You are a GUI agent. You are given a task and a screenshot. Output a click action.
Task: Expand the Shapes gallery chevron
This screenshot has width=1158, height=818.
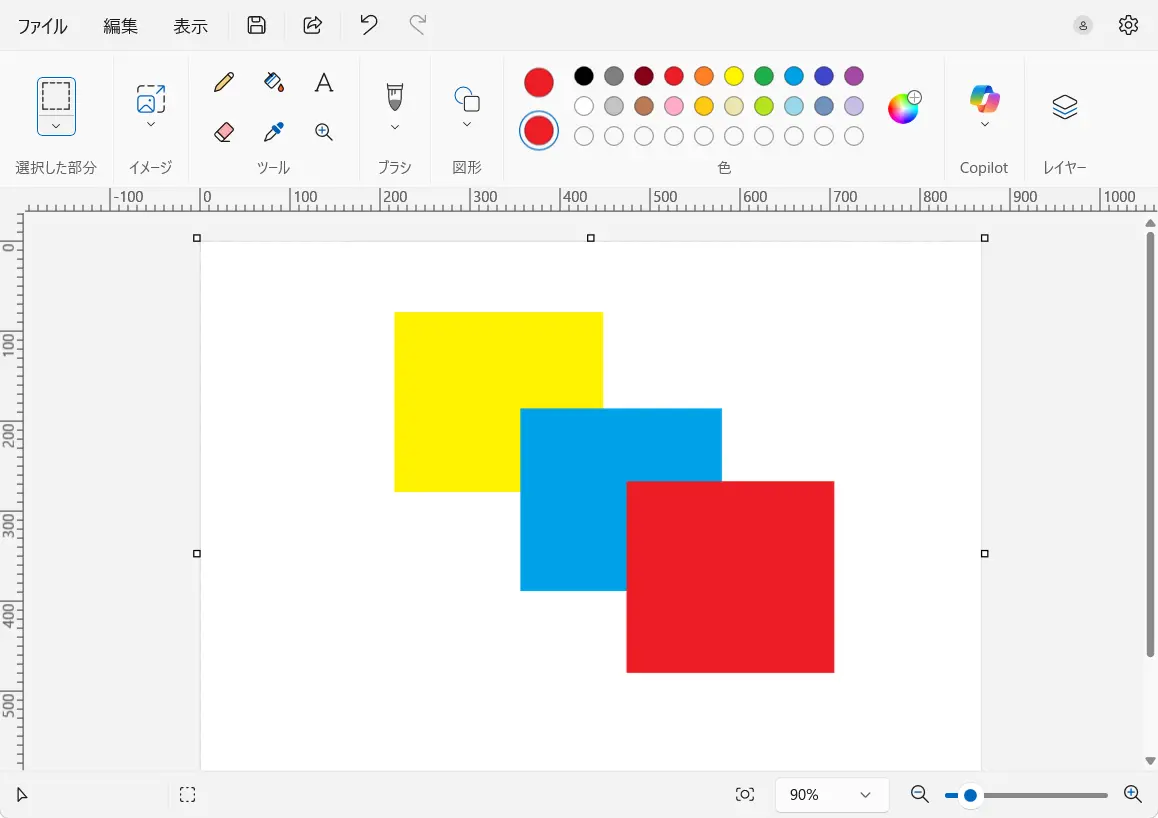coord(467,124)
